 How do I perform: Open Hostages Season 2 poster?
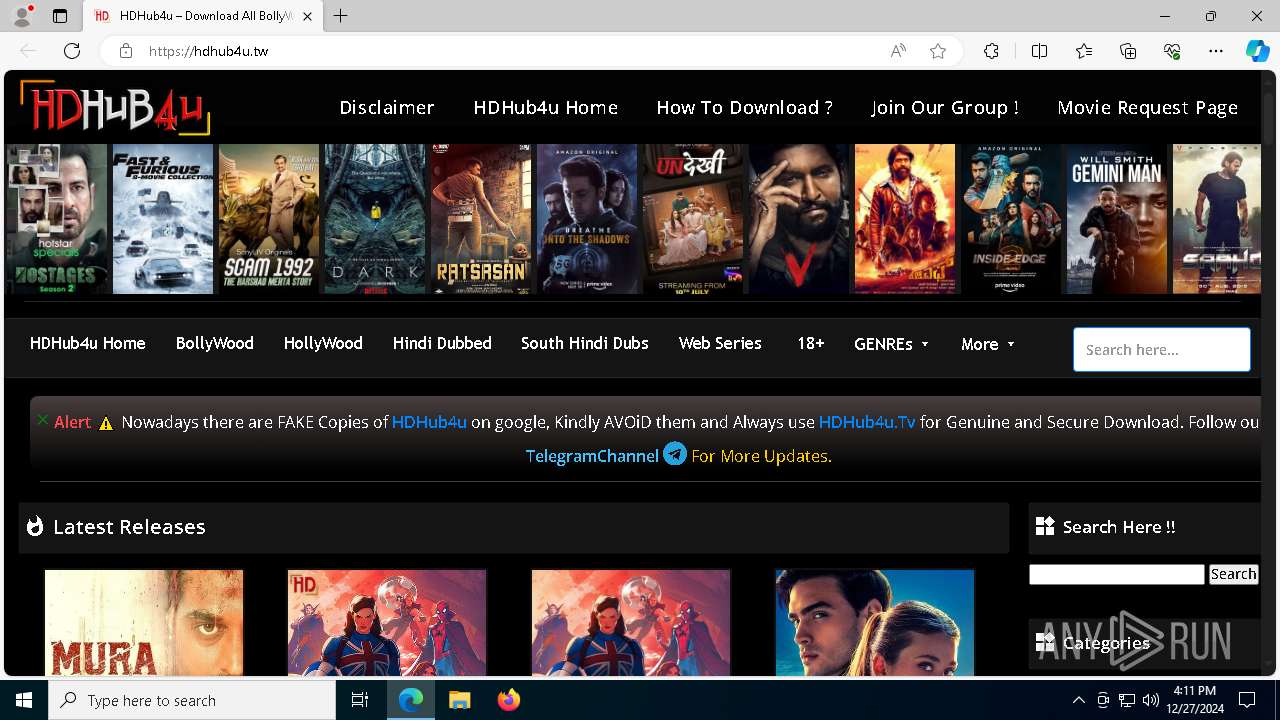coord(57,219)
